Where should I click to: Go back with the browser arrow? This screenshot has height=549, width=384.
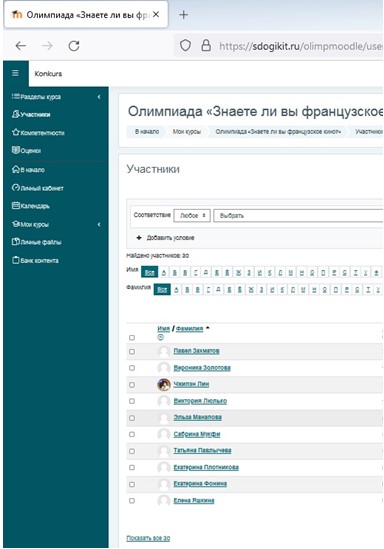pos(21,46)
